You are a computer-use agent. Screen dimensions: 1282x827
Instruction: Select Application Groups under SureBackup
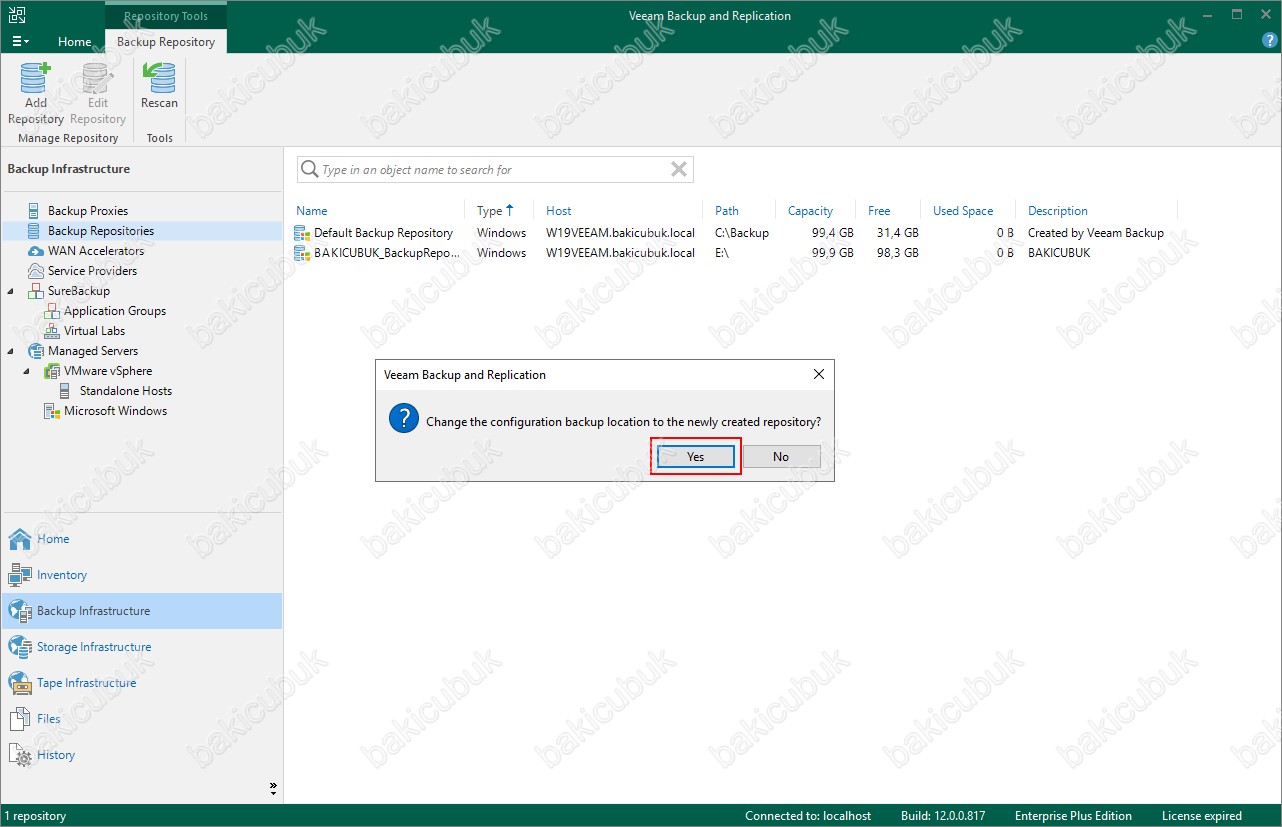115,311
